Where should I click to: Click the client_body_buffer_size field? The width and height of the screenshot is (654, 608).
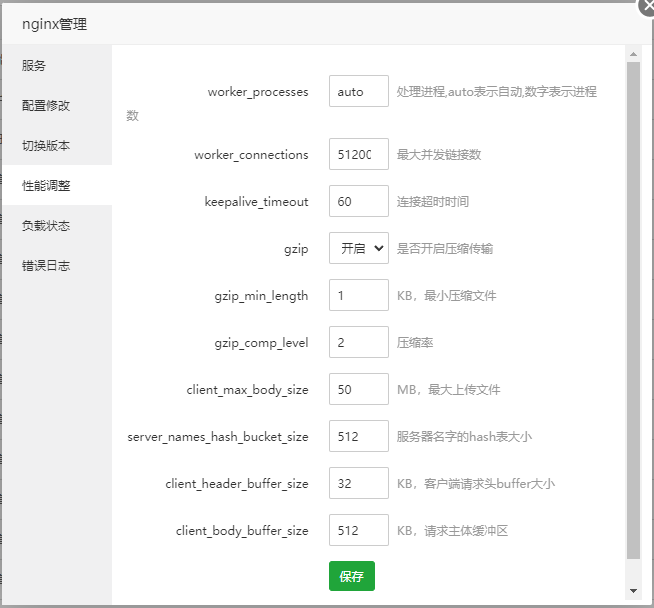click(x=358, y=530)
